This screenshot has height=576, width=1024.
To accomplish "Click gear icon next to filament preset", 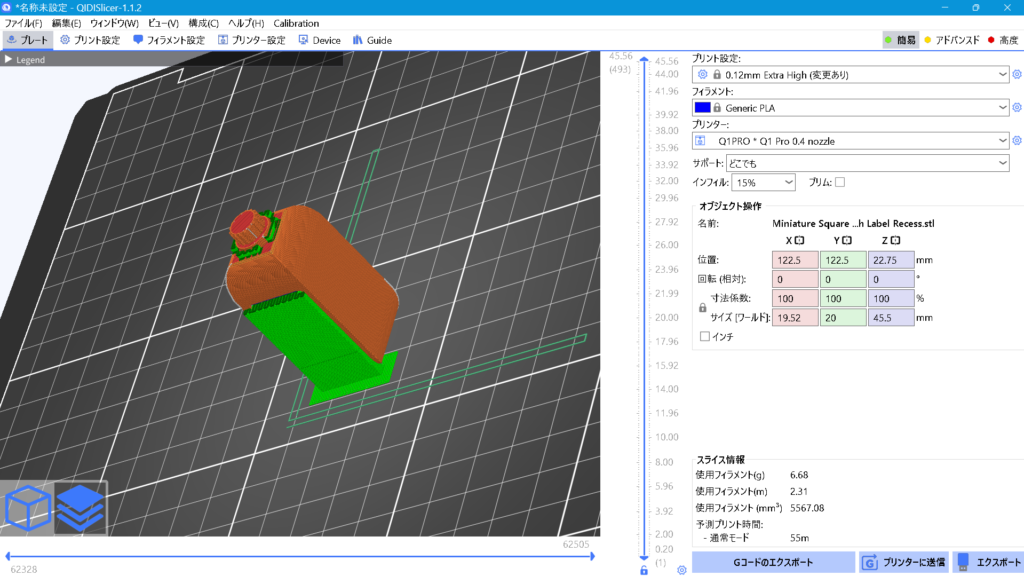I will [x=1017, y=107].
